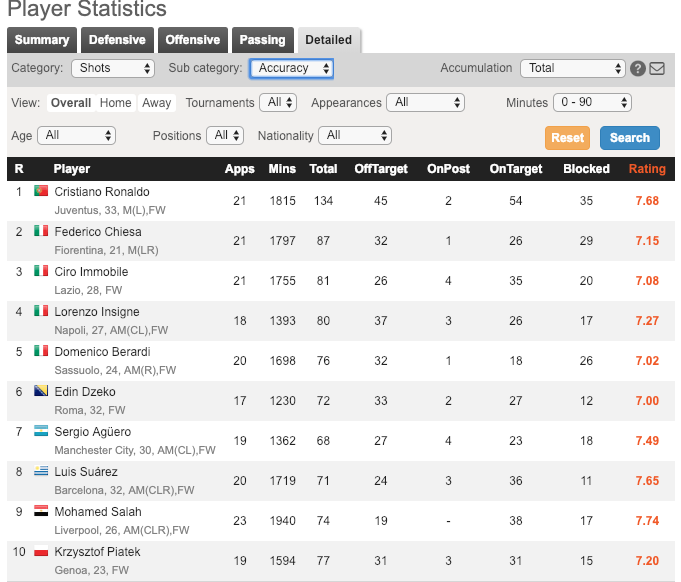
Task: Click the help question mark icon
Action: pos(639,69)
